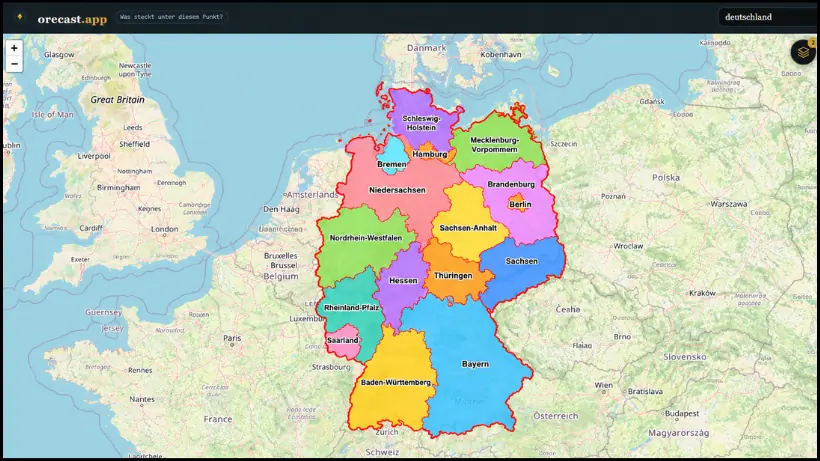820x461 pixels.
Task: Click the Den Haag city label
Action: [281, 210]
